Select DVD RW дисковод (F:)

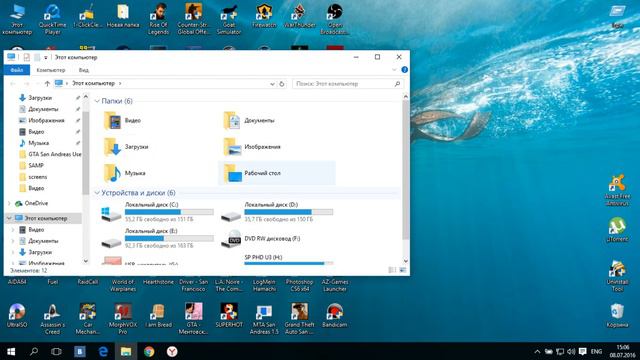point(261,238)
